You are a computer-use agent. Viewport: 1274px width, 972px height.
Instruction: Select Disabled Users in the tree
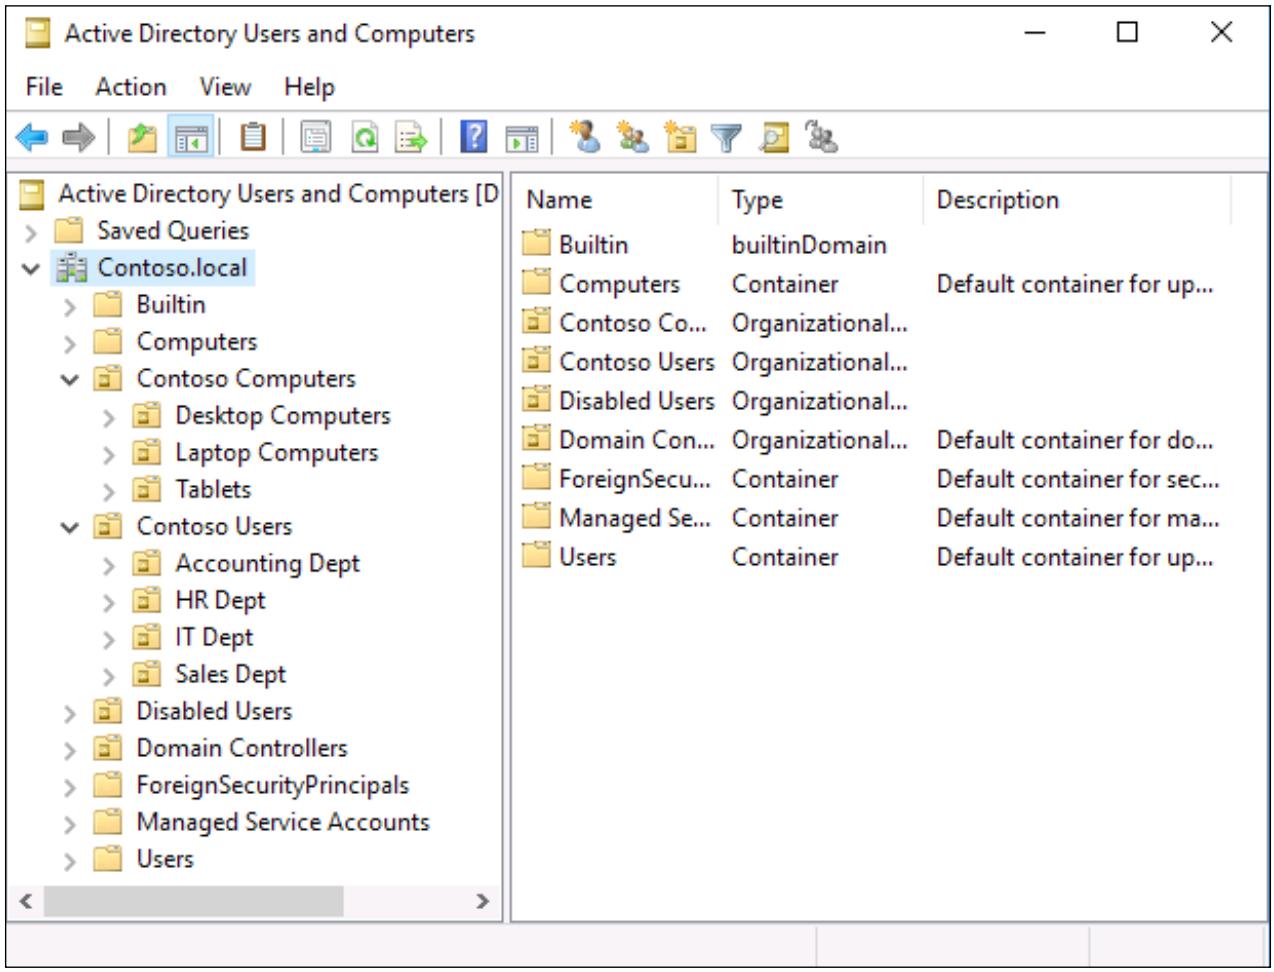point(214,712)
